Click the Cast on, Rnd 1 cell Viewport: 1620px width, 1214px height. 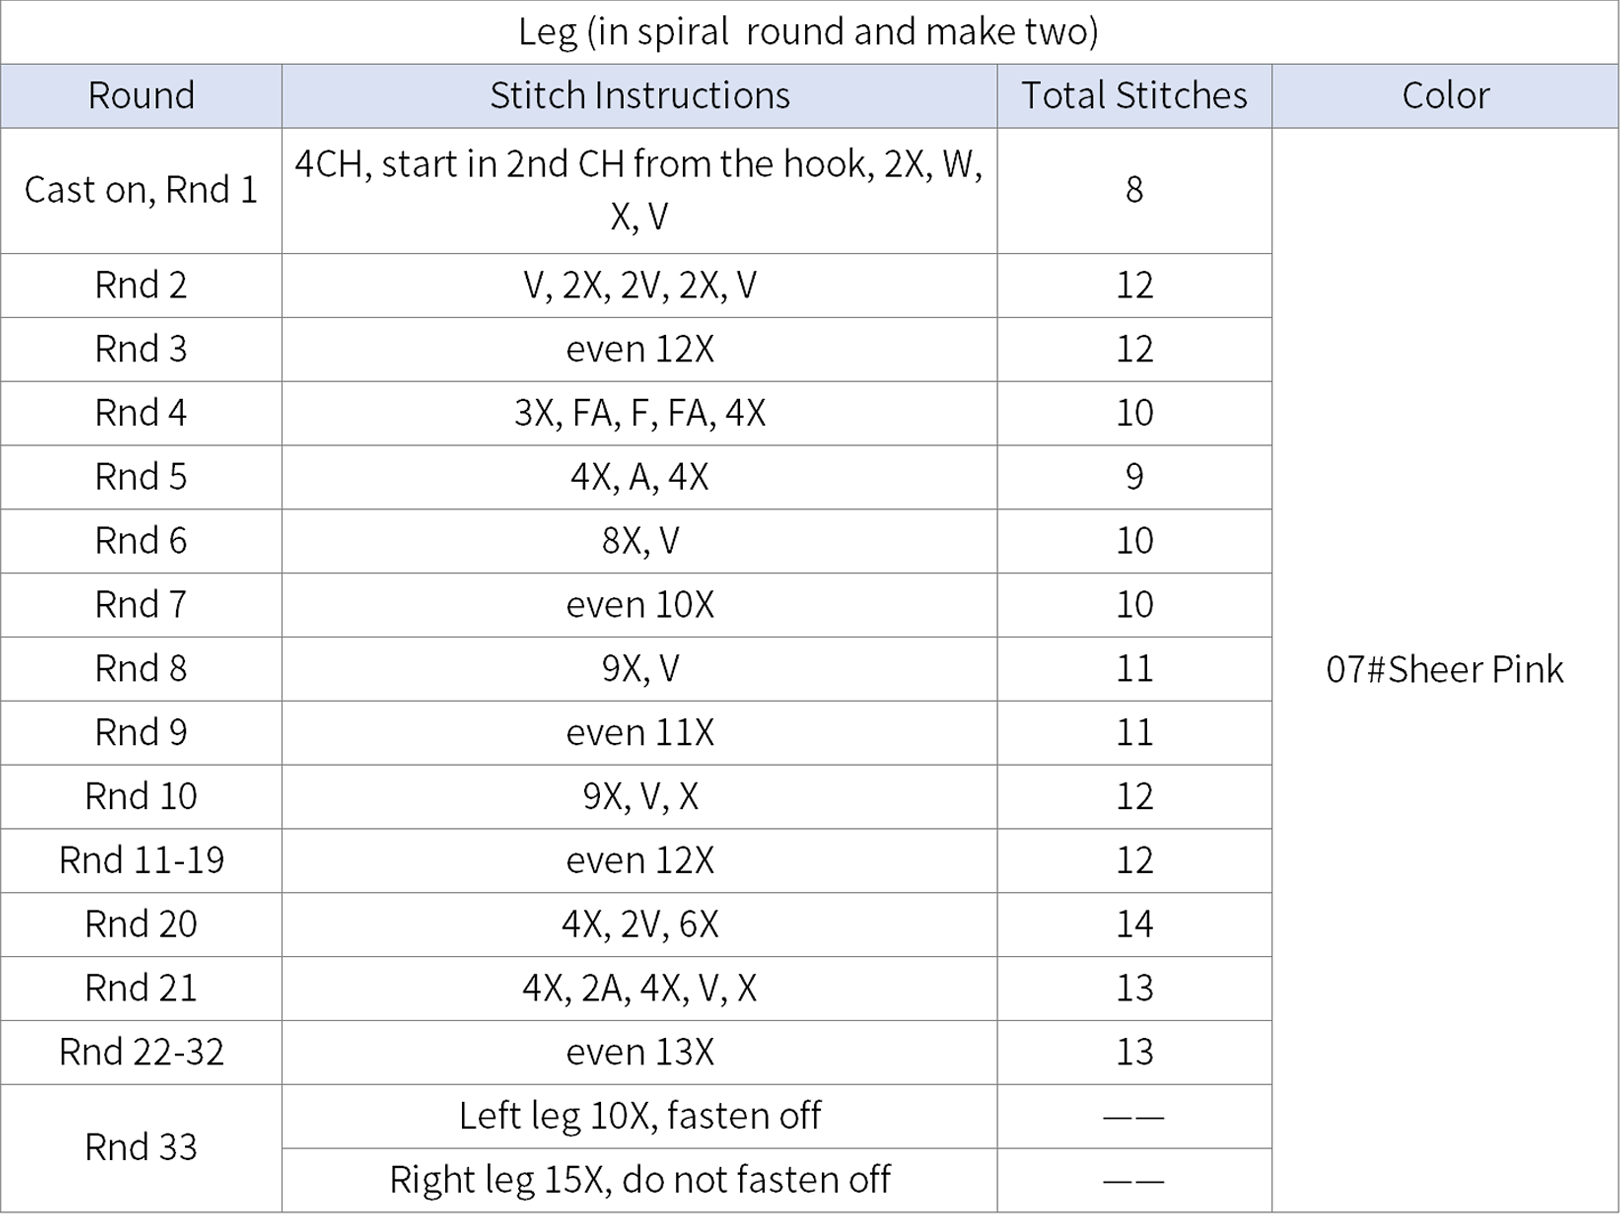coord(141,190)
